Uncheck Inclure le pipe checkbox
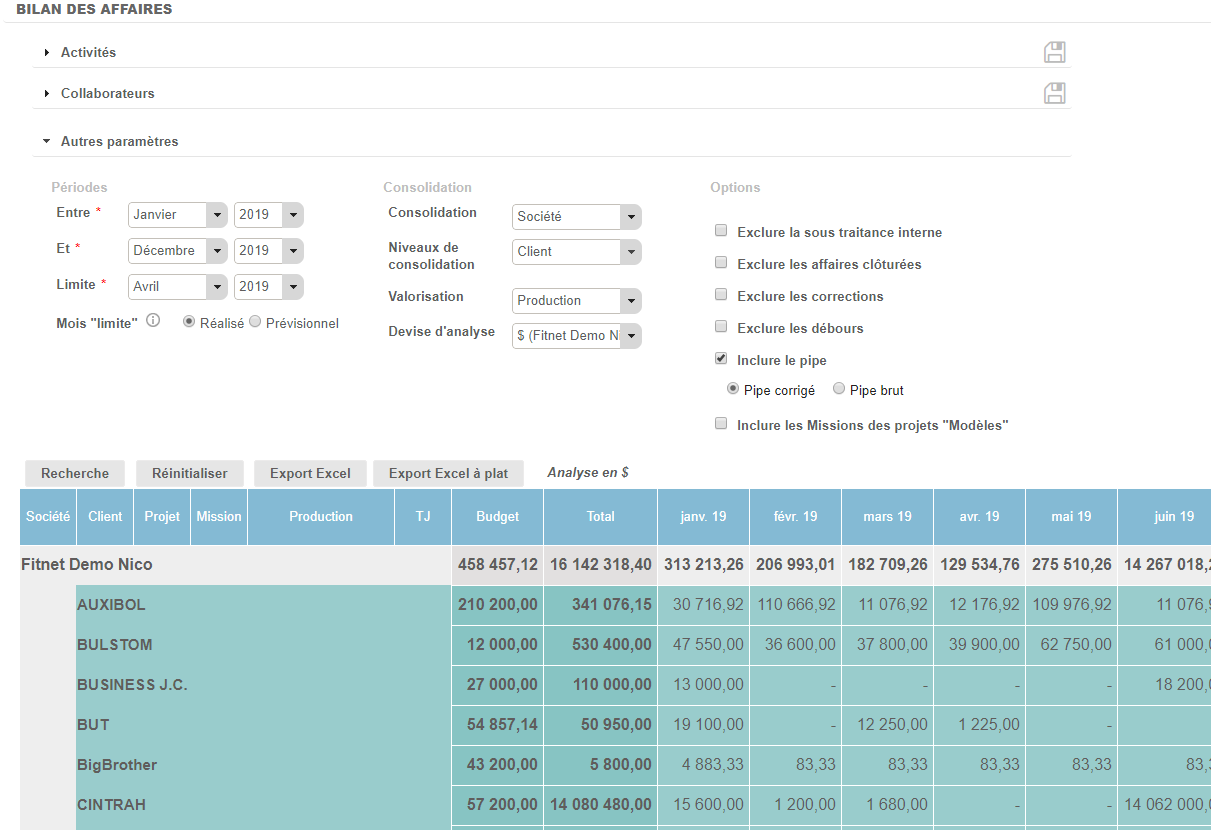 721,358
